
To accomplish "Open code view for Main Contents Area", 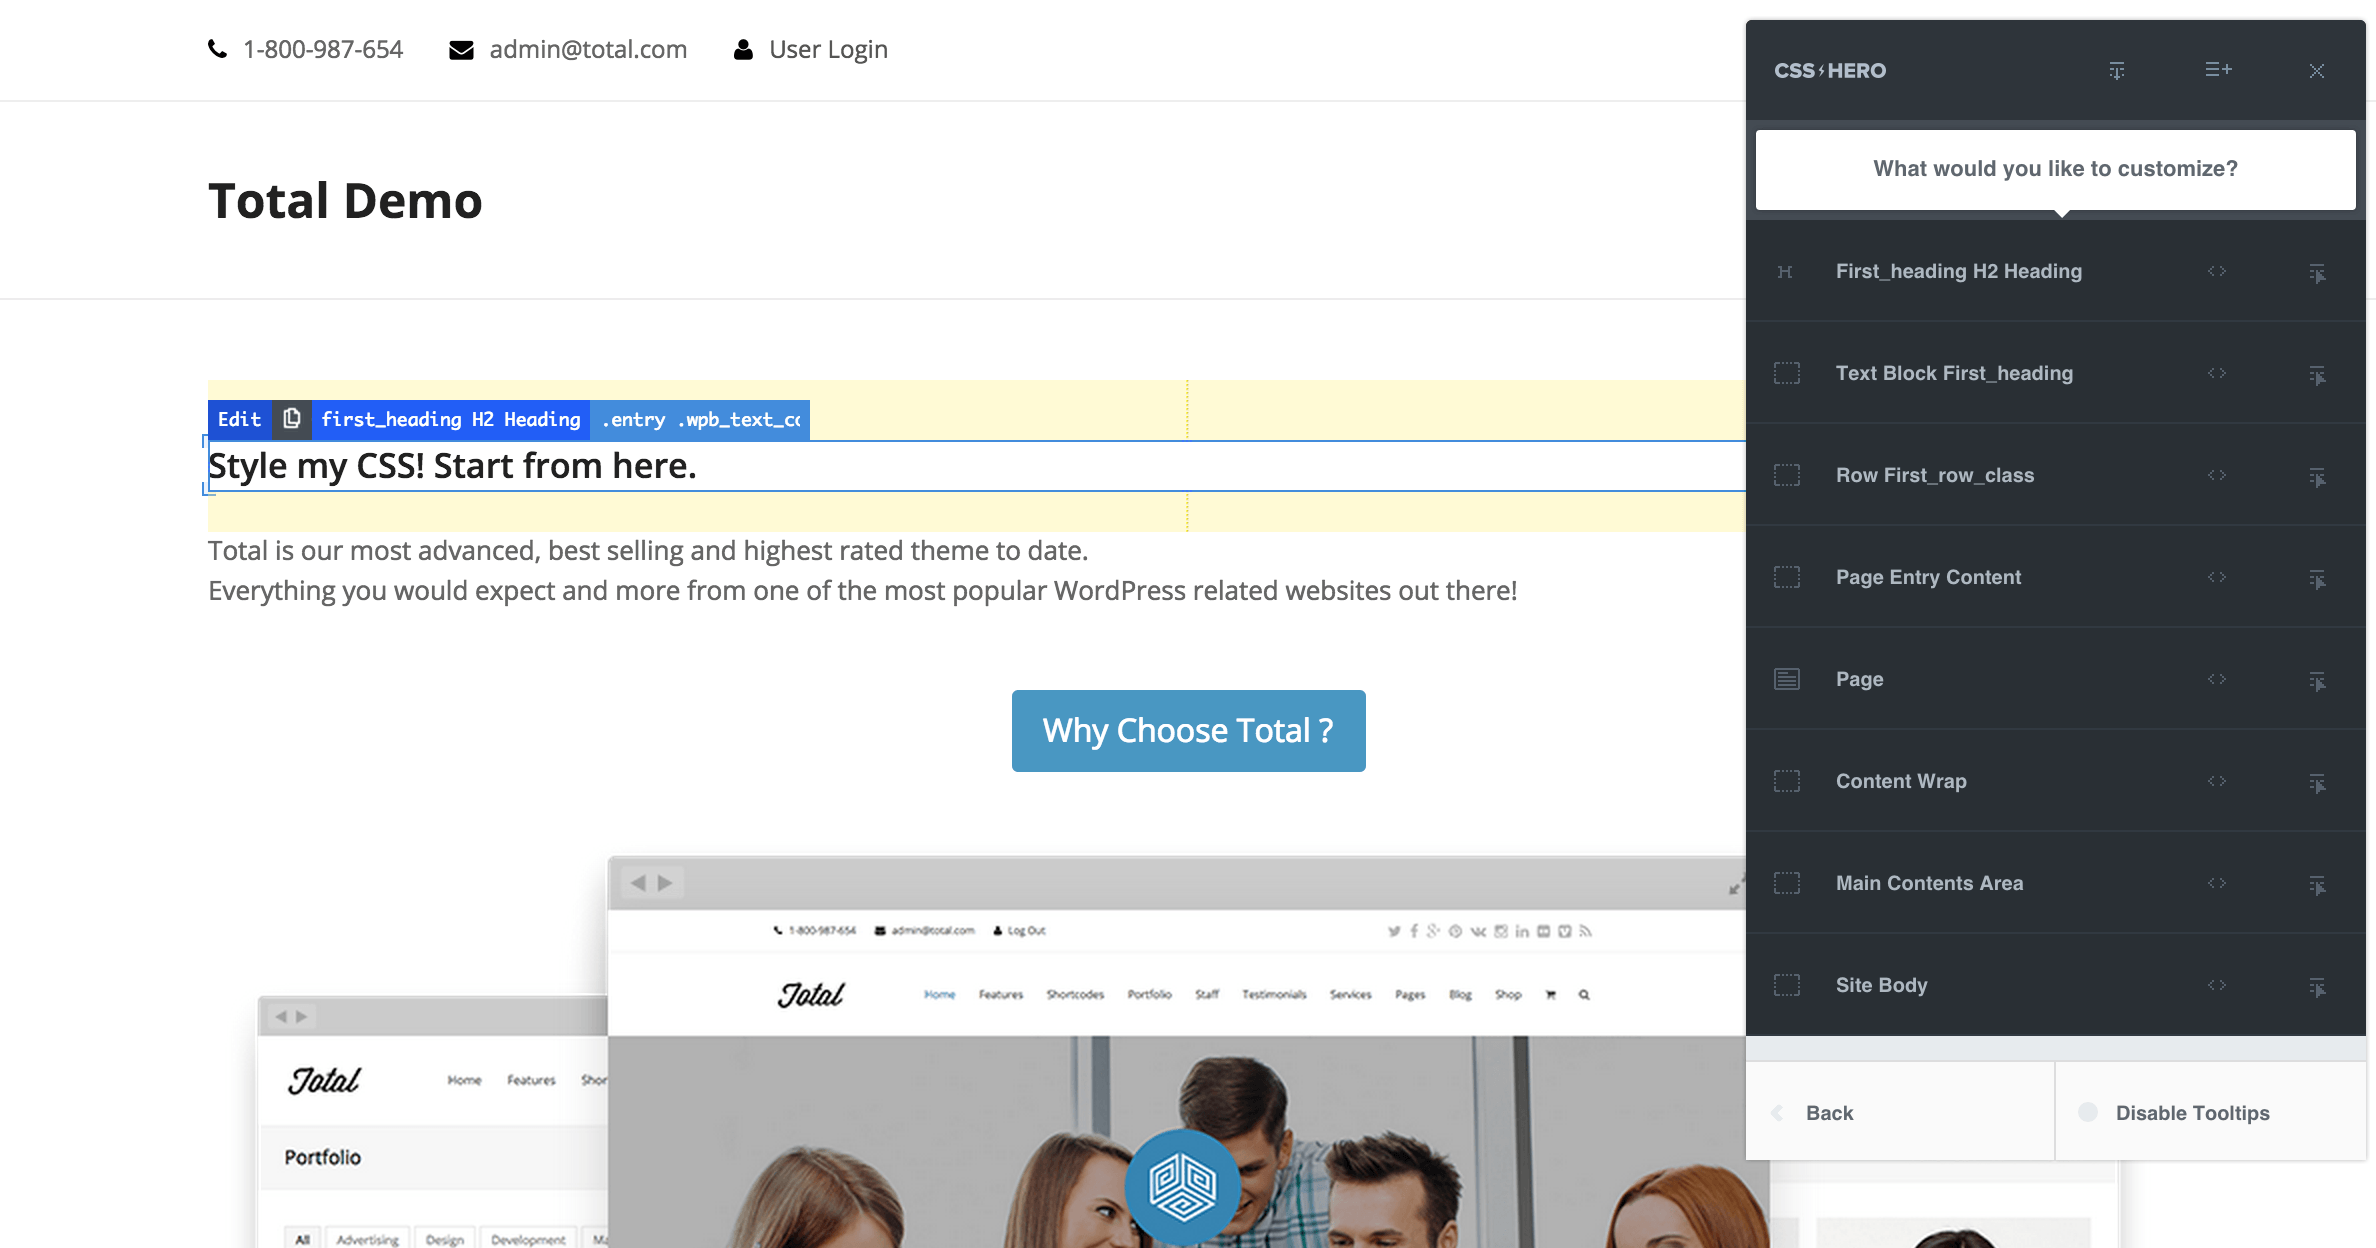I will [x=2217, y=883].
